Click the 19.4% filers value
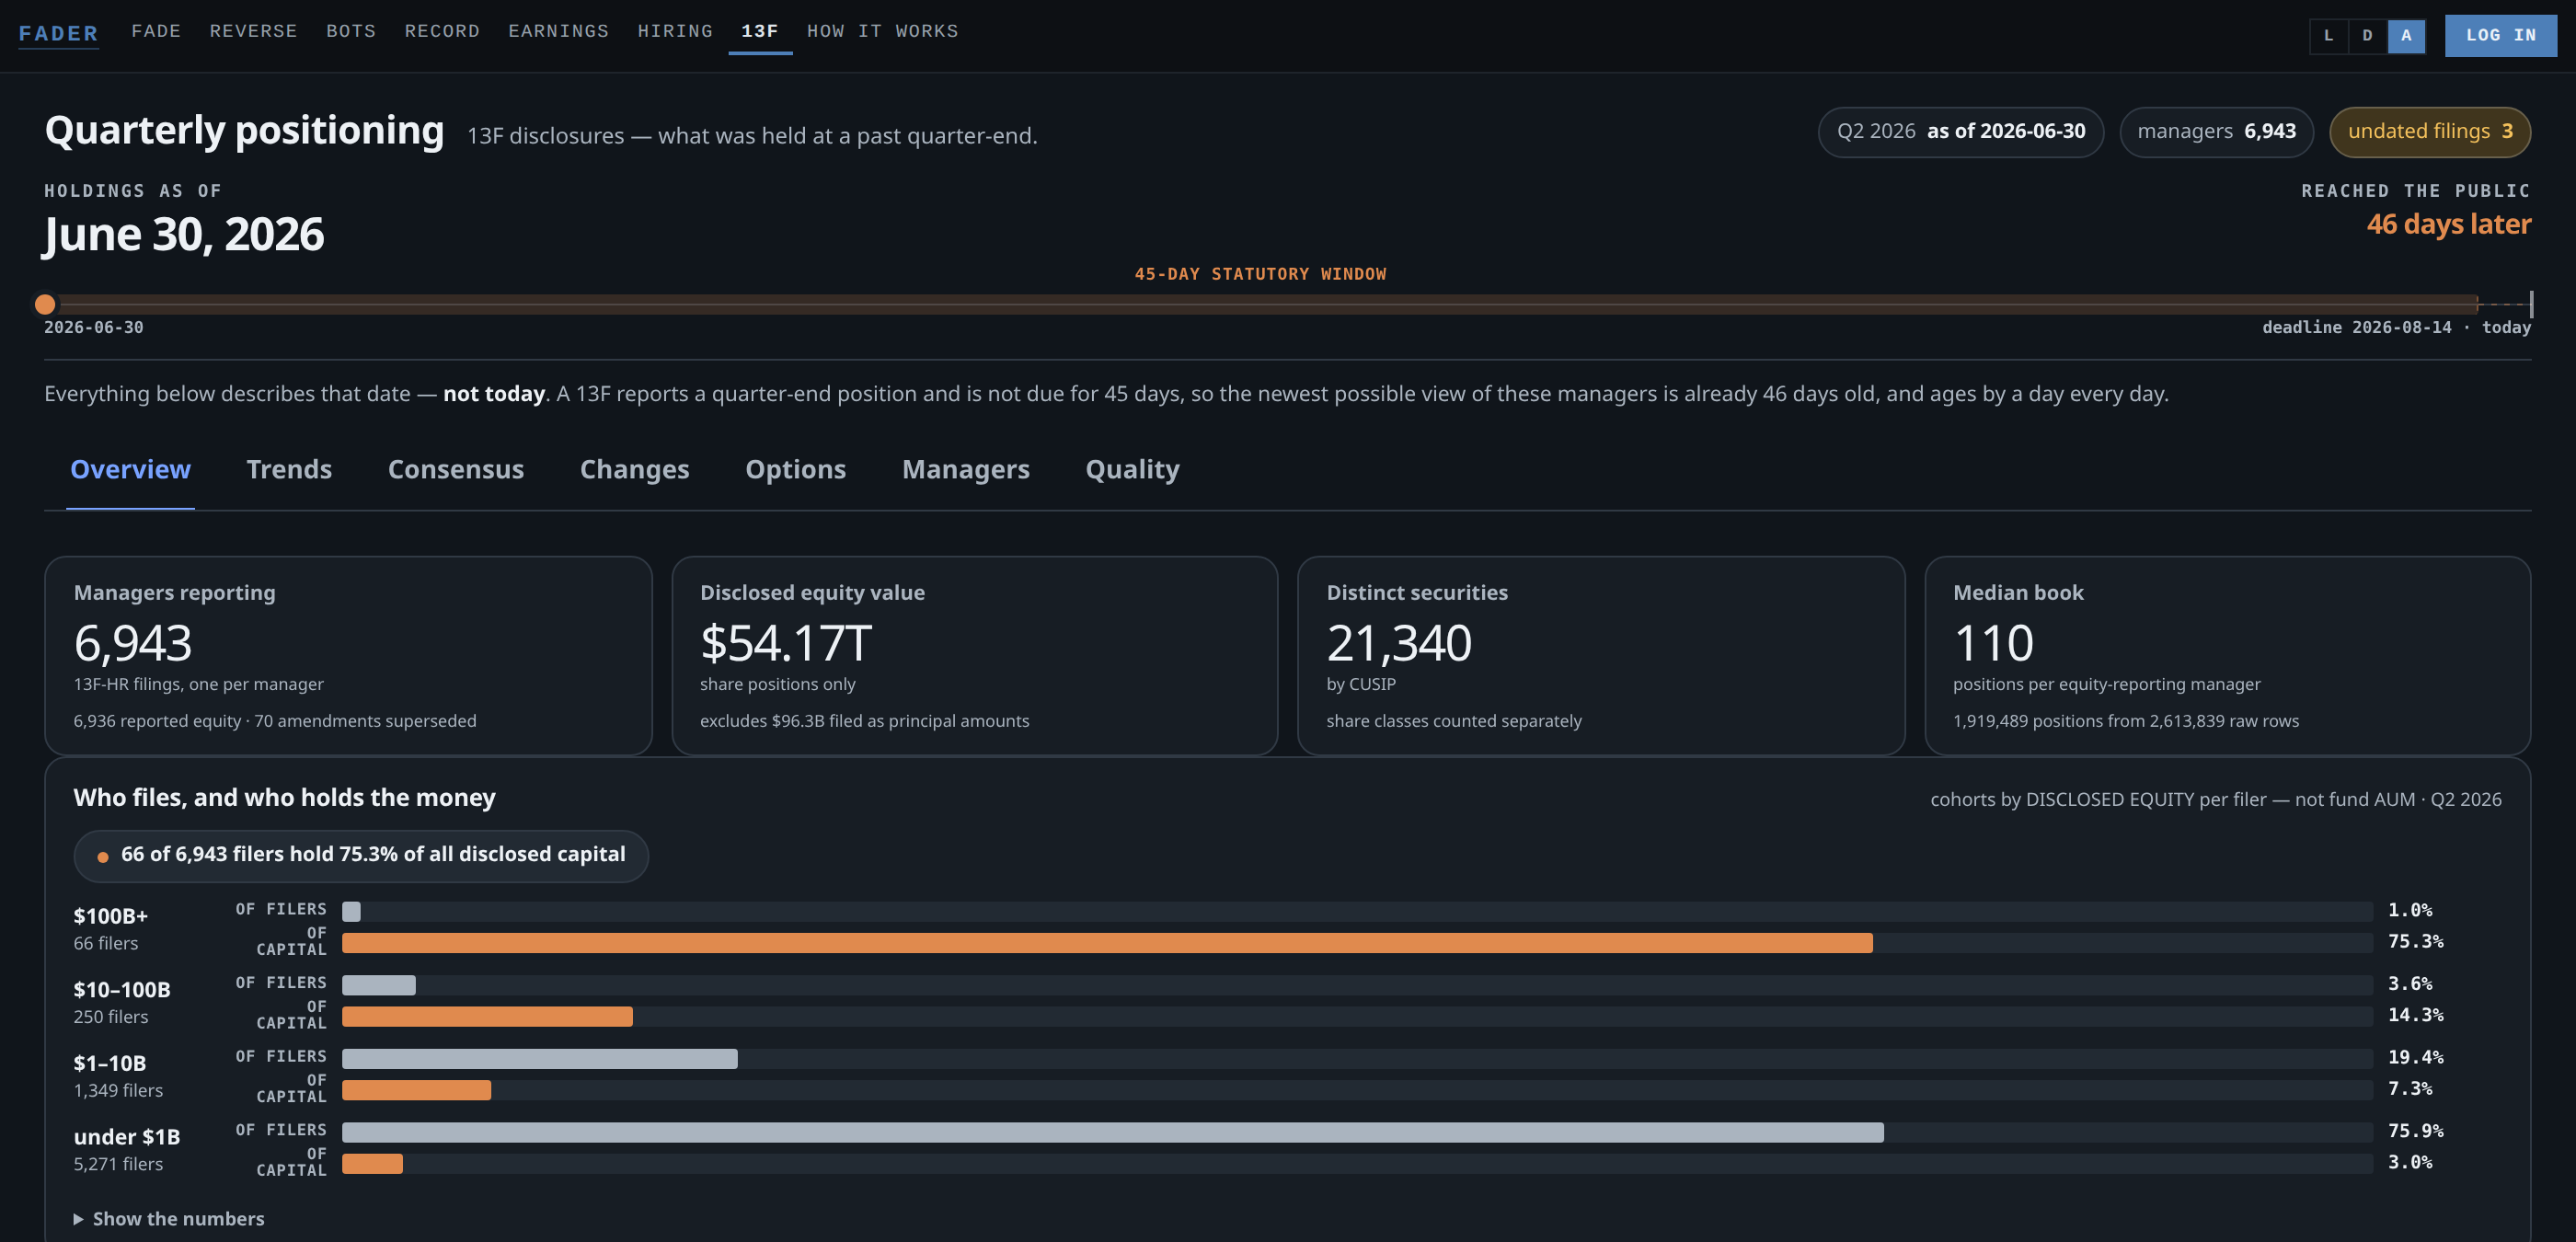The image size is (2576, 1242). click(2416, 1057)
